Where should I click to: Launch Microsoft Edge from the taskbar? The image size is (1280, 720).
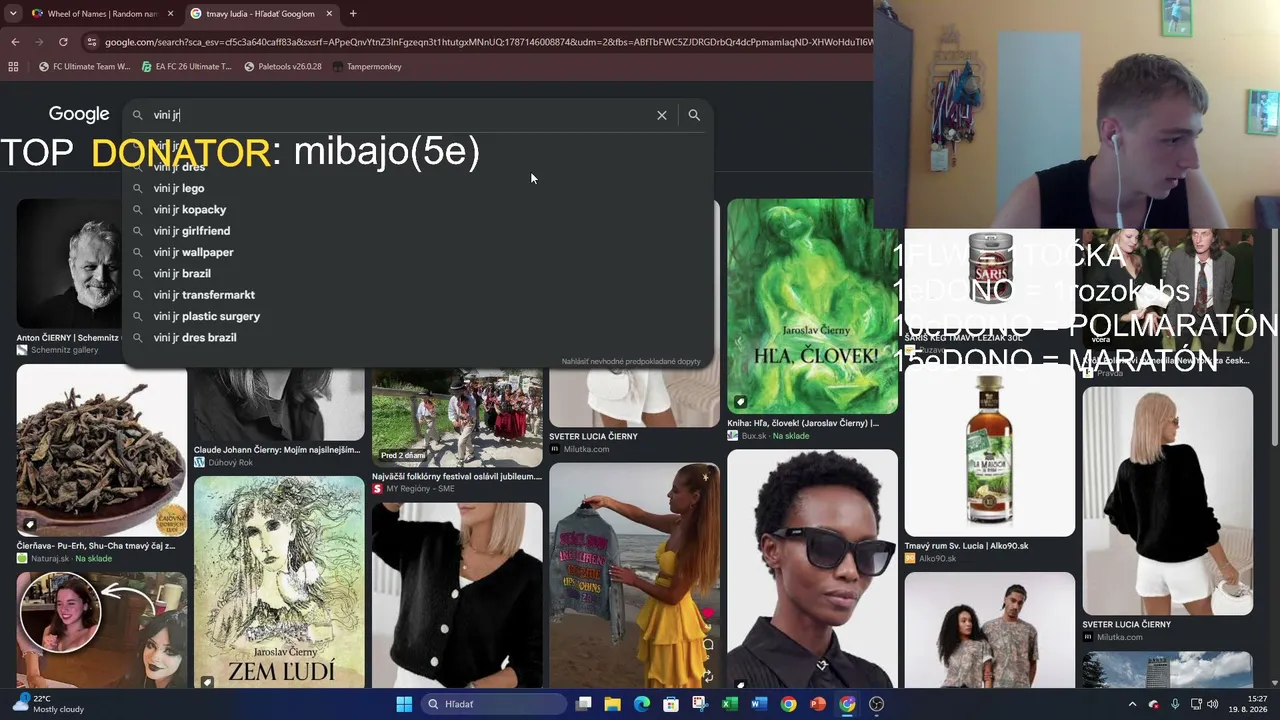[x=642, y=704]
